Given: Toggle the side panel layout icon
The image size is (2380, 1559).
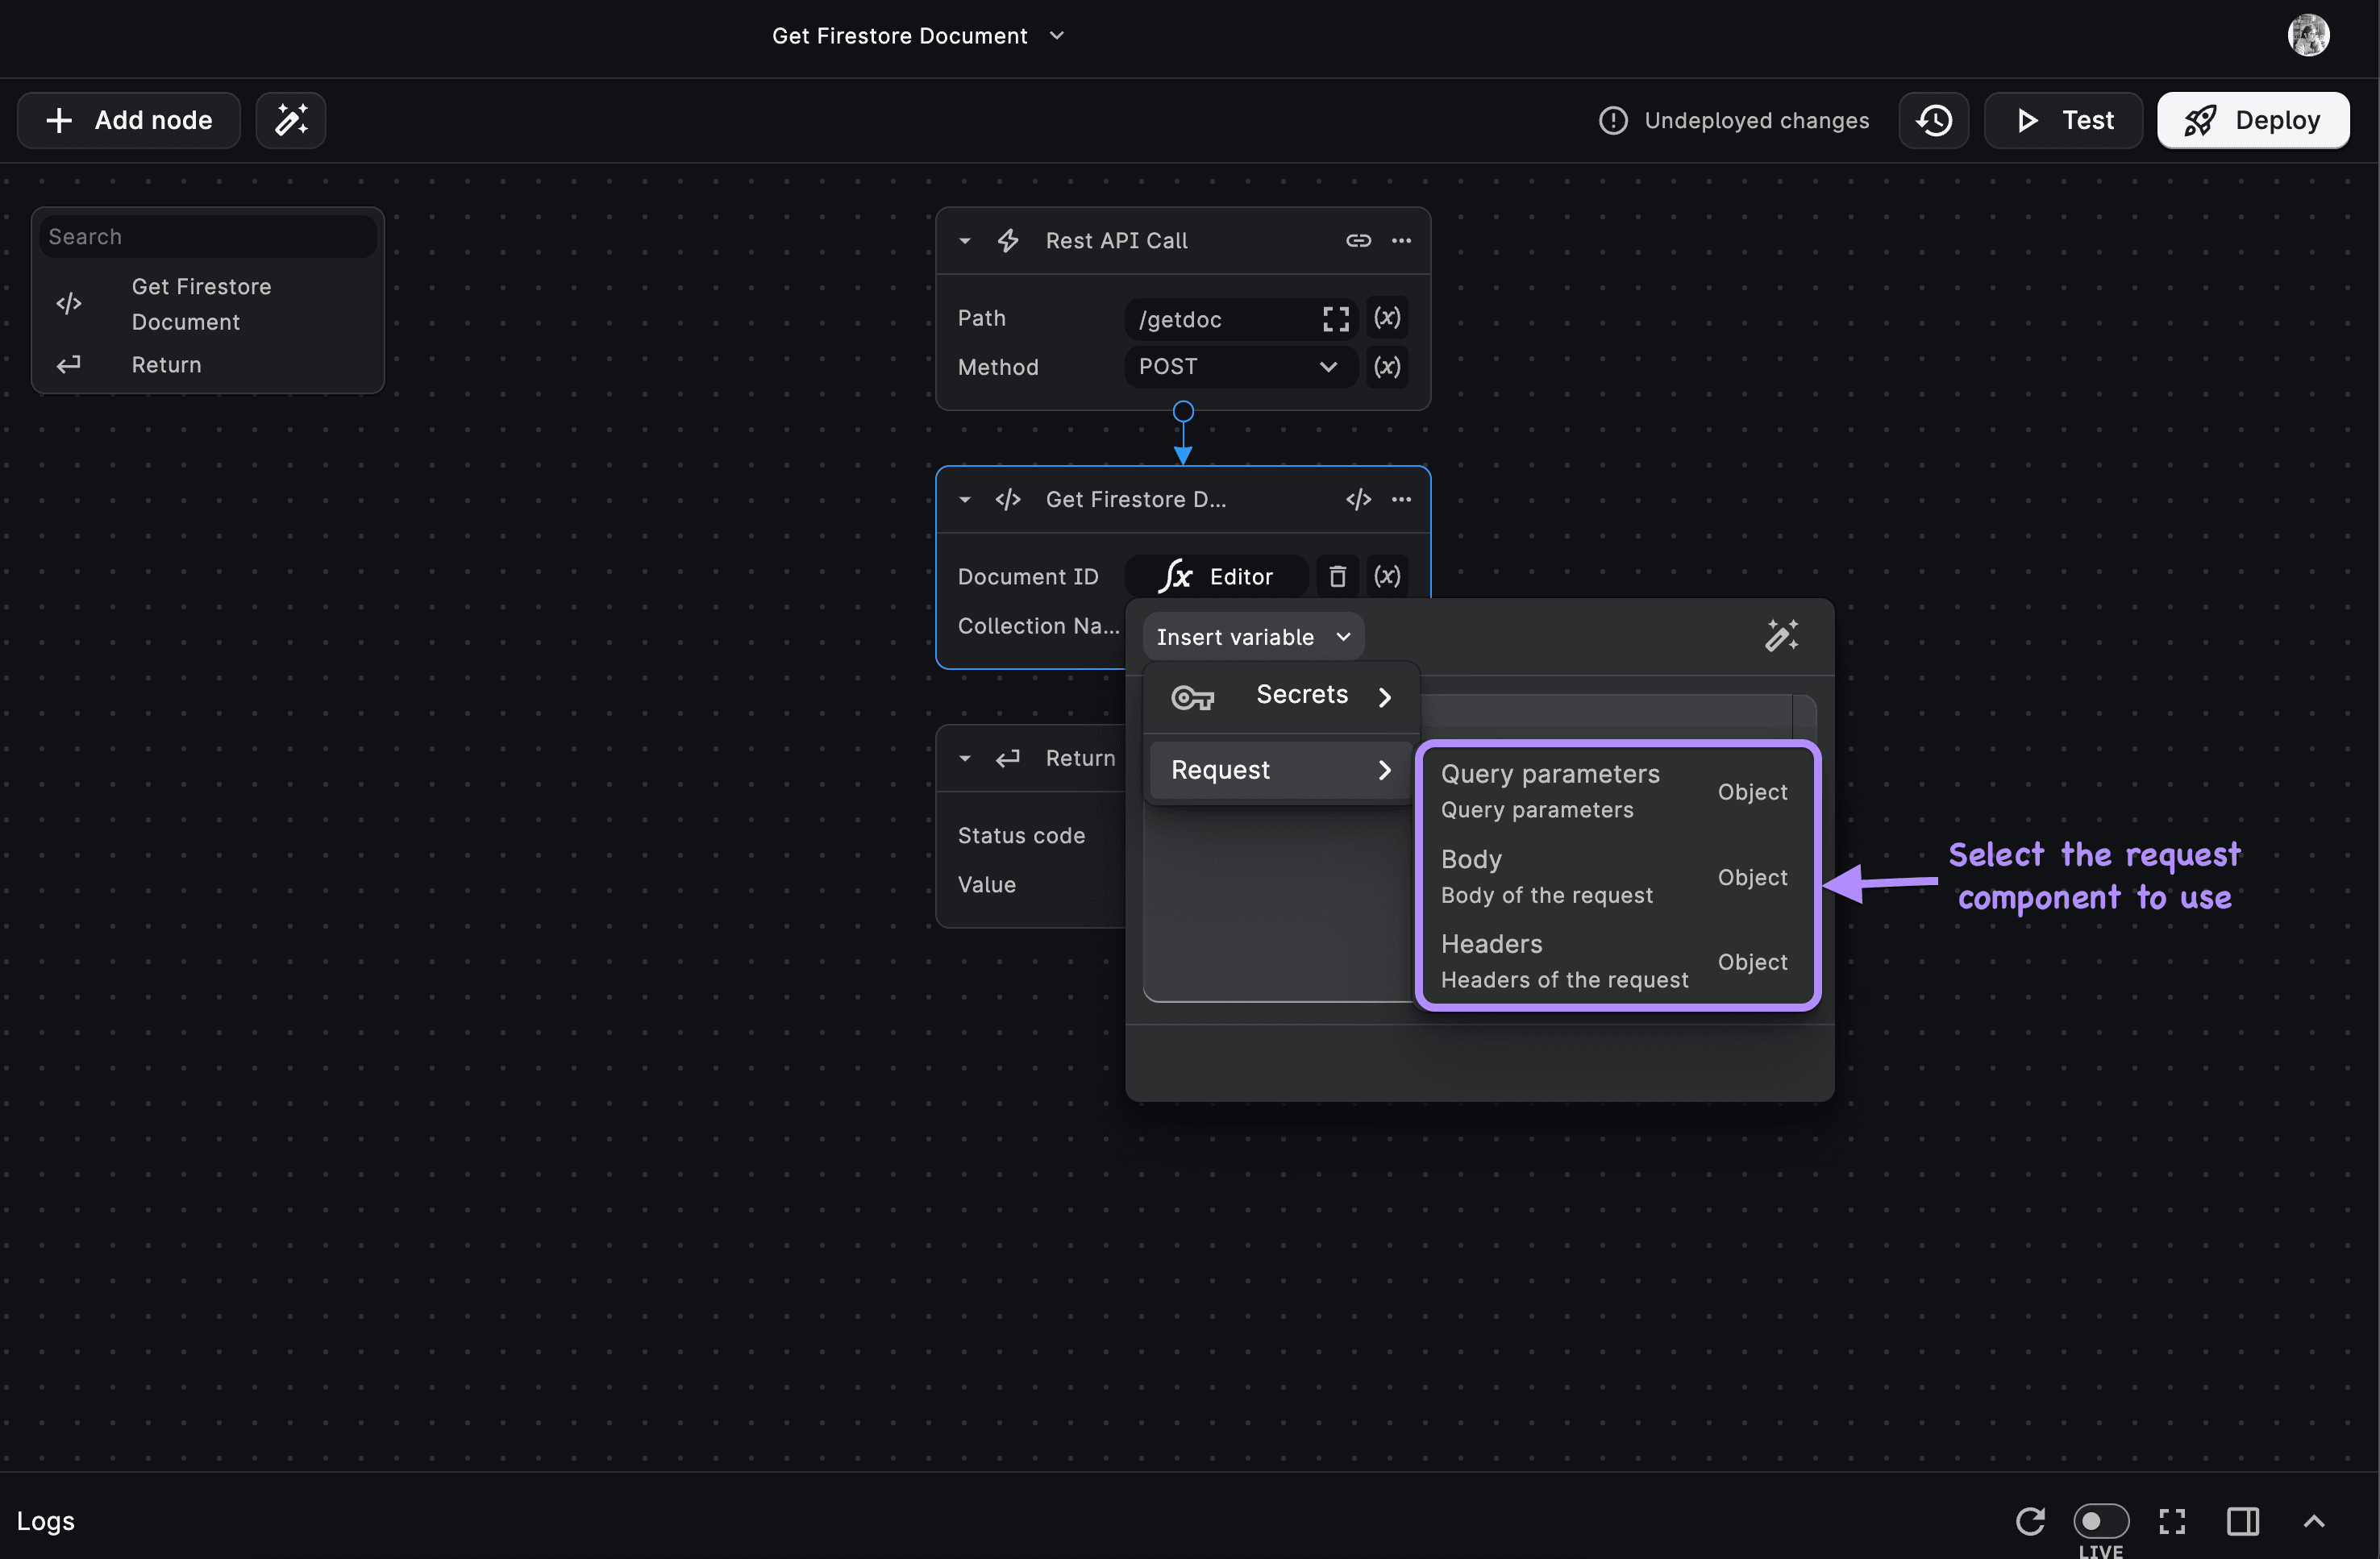Looking at the screenshot, I should [x=2242, y=1521].
